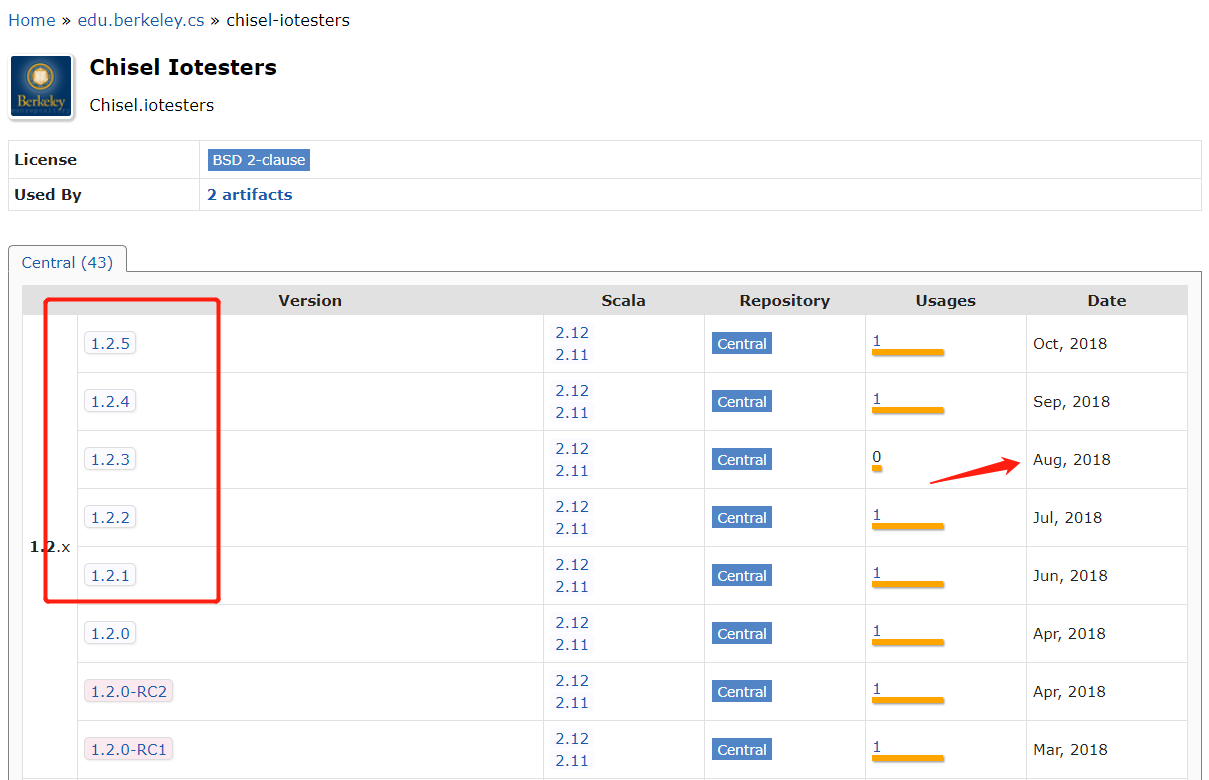Open version 1.2.0-RC1
The image size is (1209, 780).
tap(129, 750)
